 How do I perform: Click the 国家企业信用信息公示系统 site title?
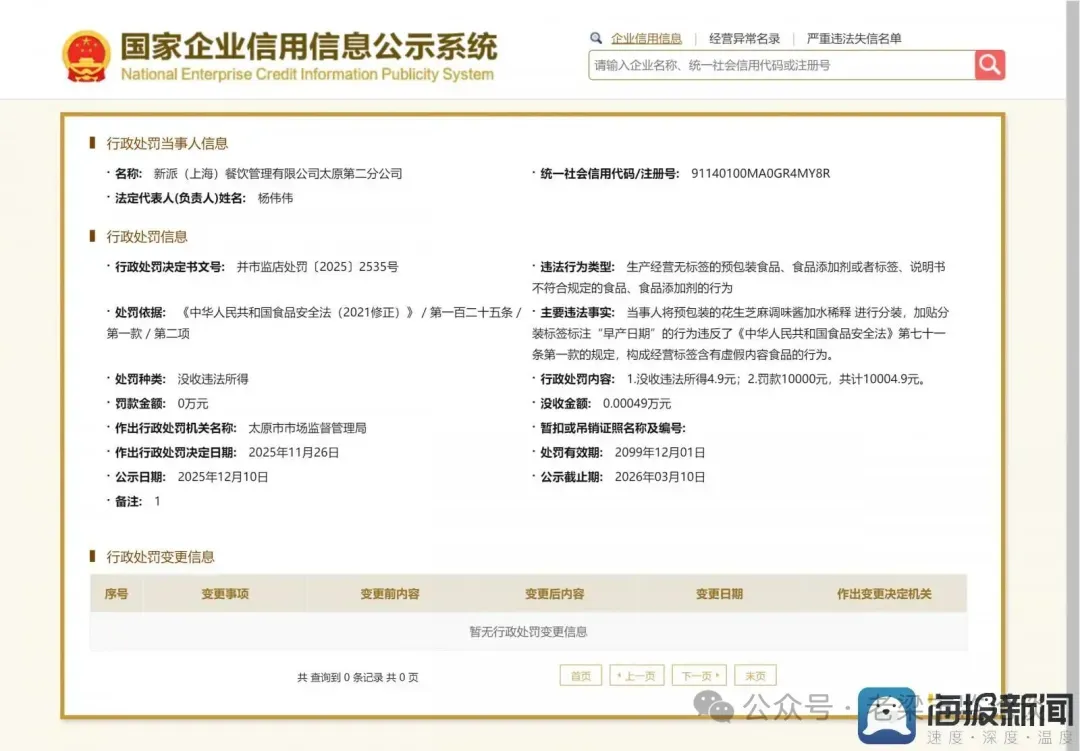click(x=309, y=46)
